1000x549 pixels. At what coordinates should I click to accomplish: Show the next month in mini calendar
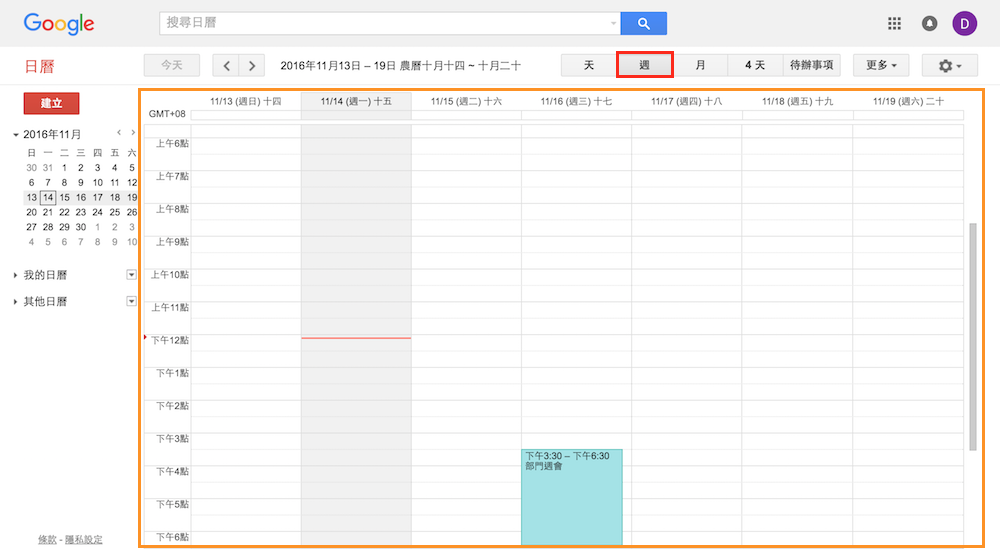tap(132, 133)
